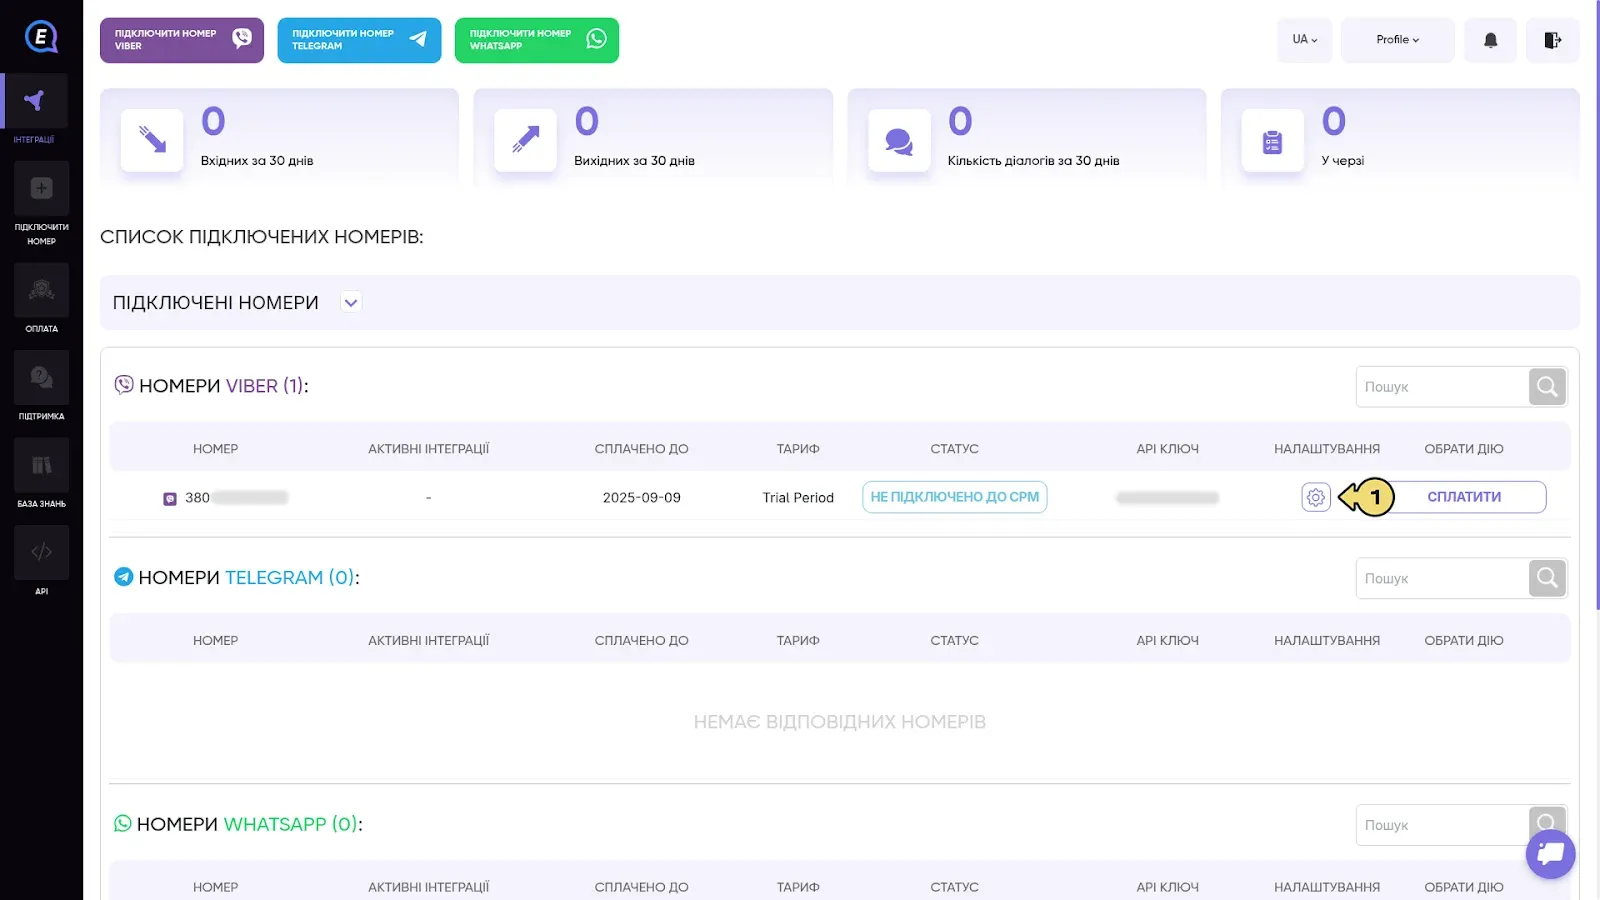Click the Viber search magnifier button
The height and width of the screenshot is (900, 1600).
[x=1547, y=387]
